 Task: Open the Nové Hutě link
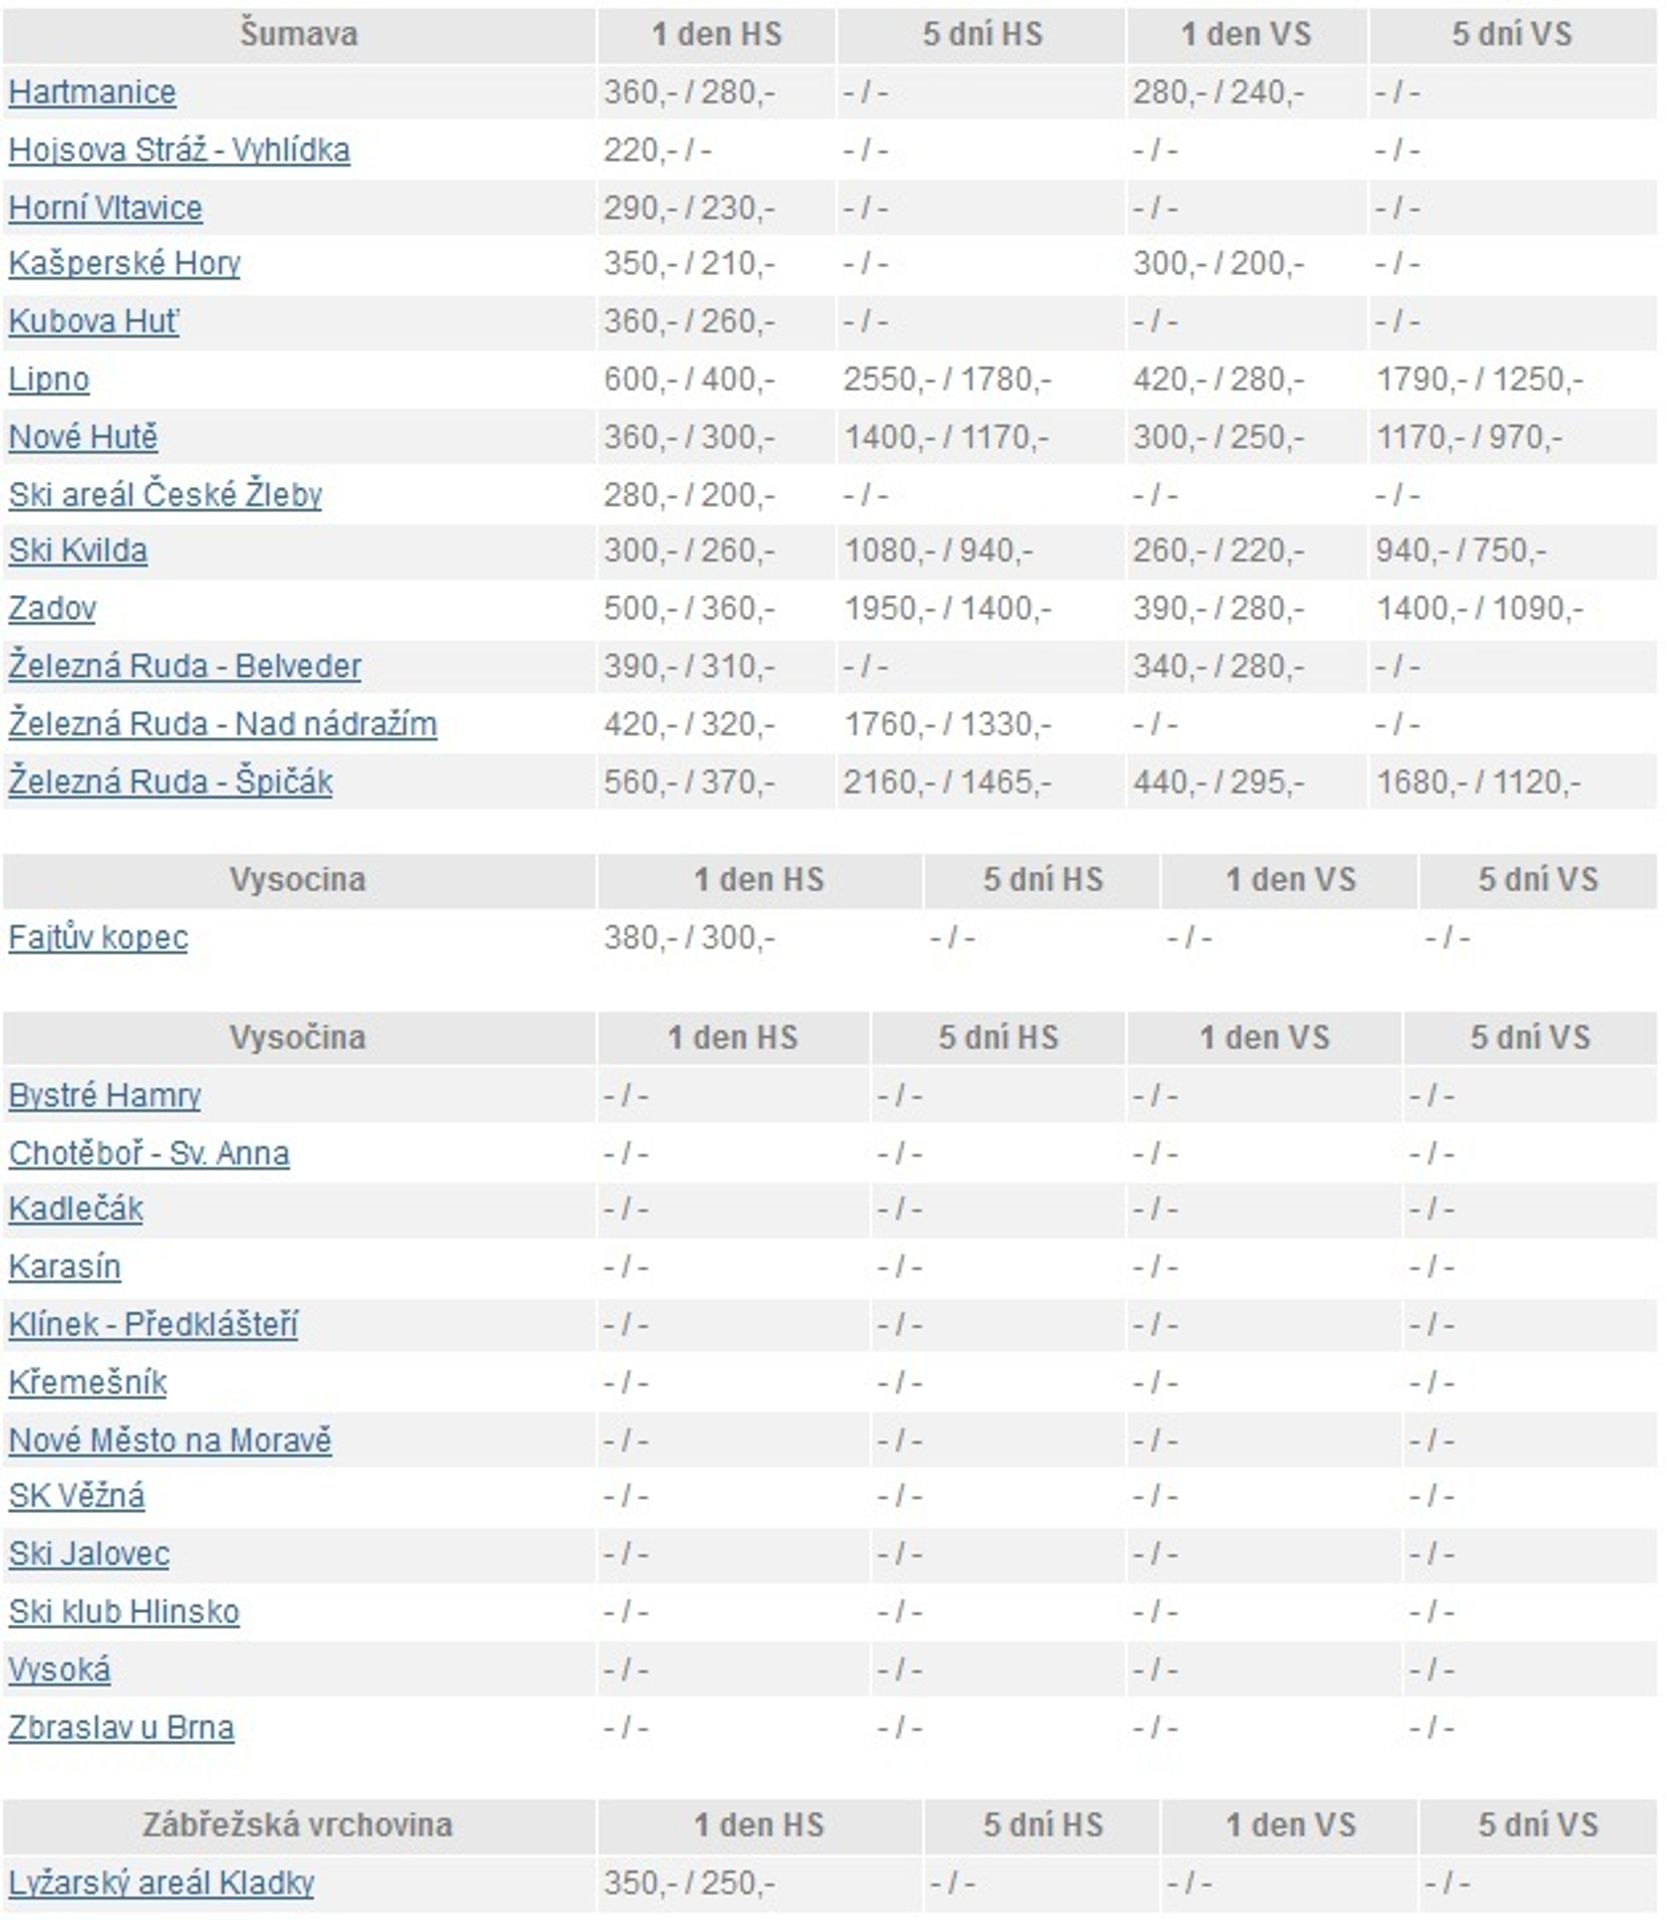[x=83, y=437]
